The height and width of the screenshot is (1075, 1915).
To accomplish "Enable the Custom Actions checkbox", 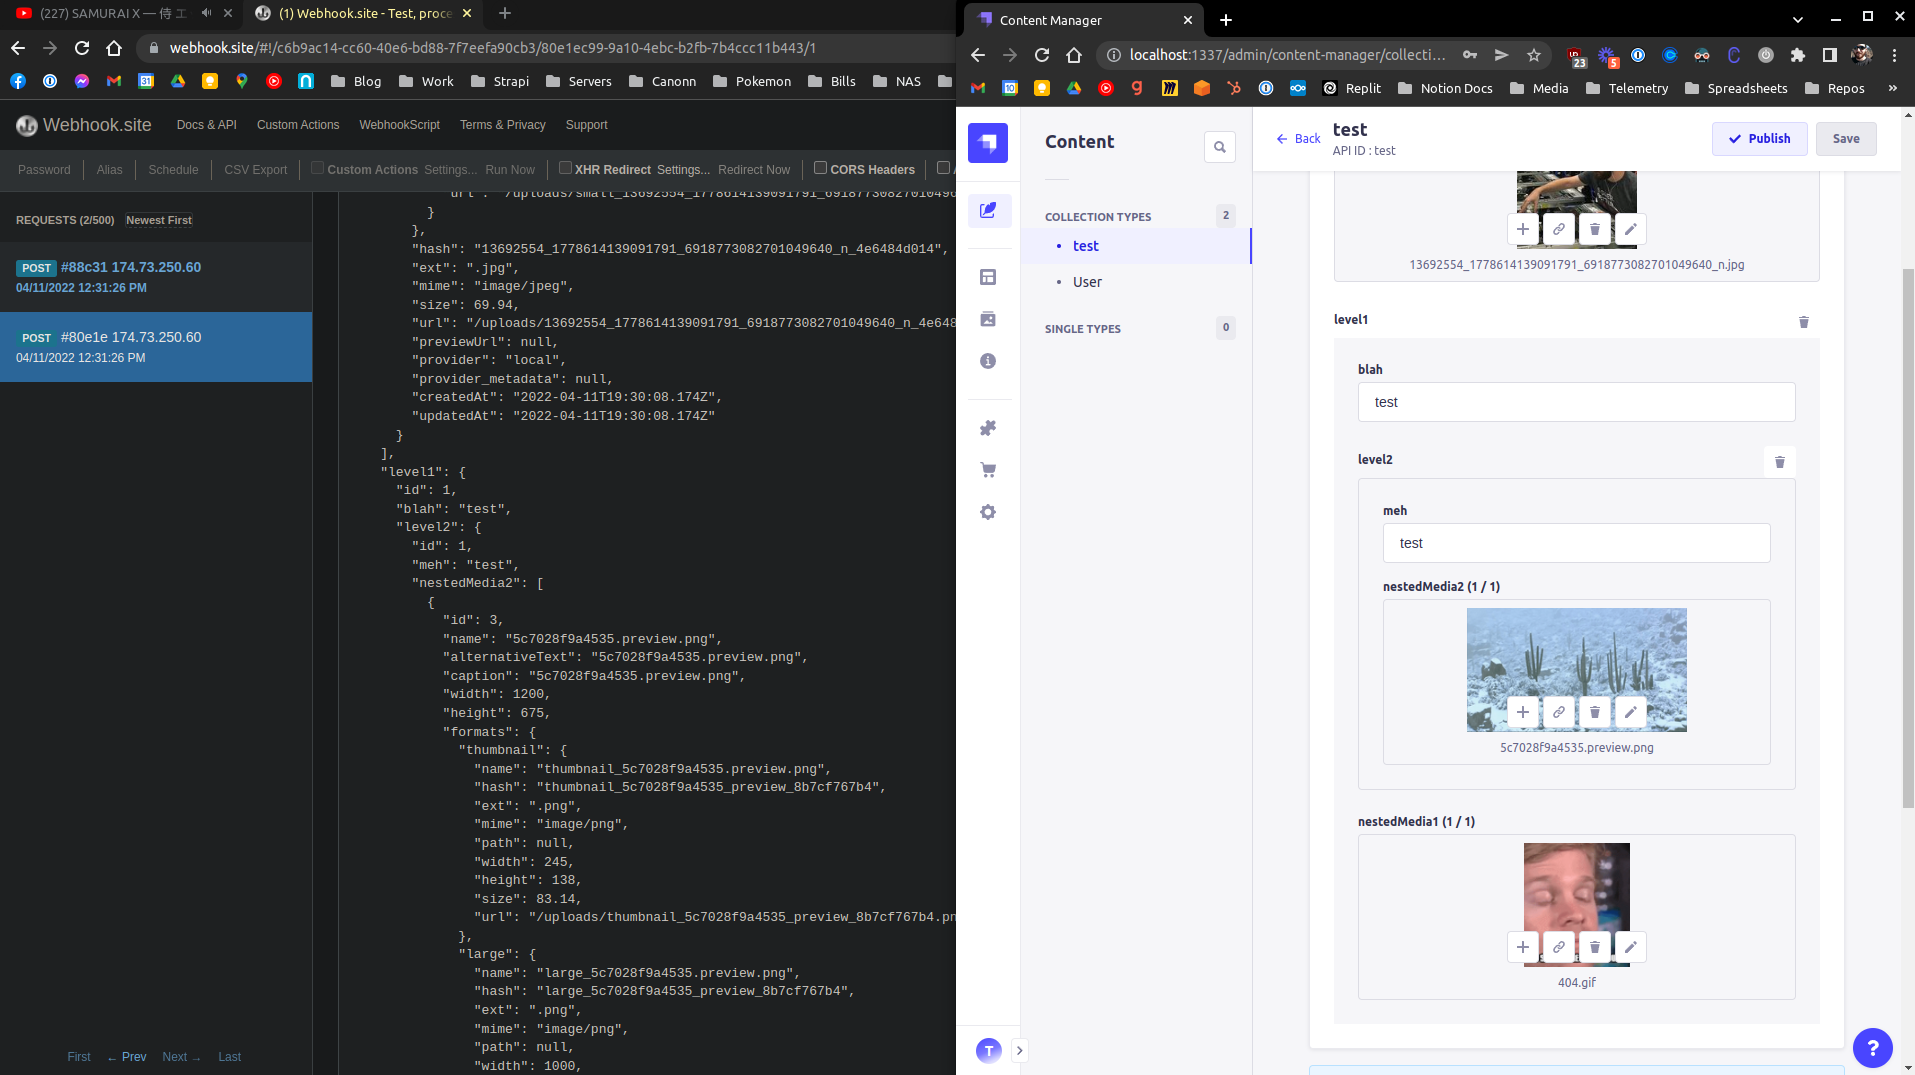I will pyautogui.click(x=316, y=168).
